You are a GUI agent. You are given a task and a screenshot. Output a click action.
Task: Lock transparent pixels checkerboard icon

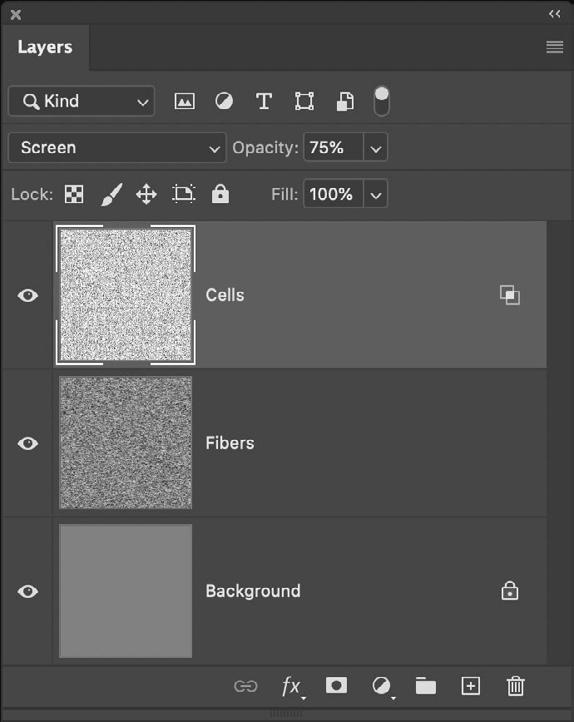(74, 194)
